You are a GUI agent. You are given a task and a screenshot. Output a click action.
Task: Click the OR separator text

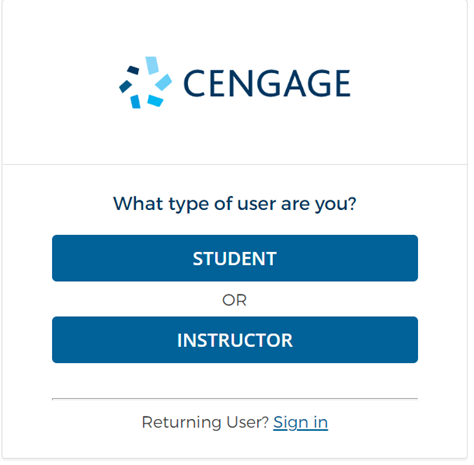coord(234,300)
